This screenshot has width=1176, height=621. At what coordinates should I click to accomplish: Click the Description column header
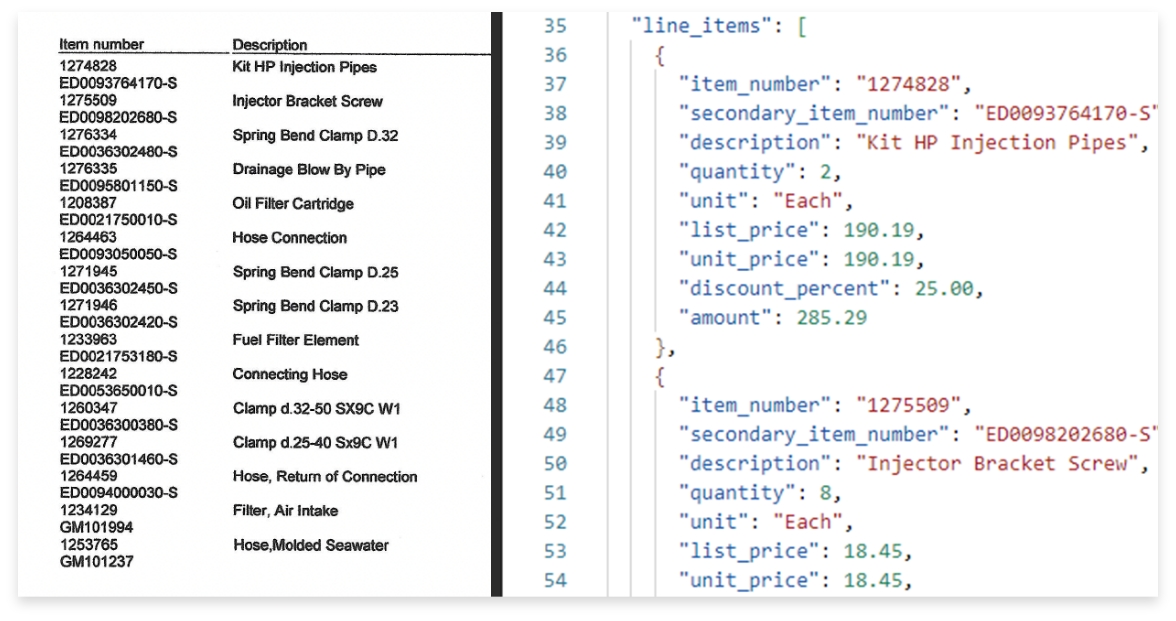[269, 45]
